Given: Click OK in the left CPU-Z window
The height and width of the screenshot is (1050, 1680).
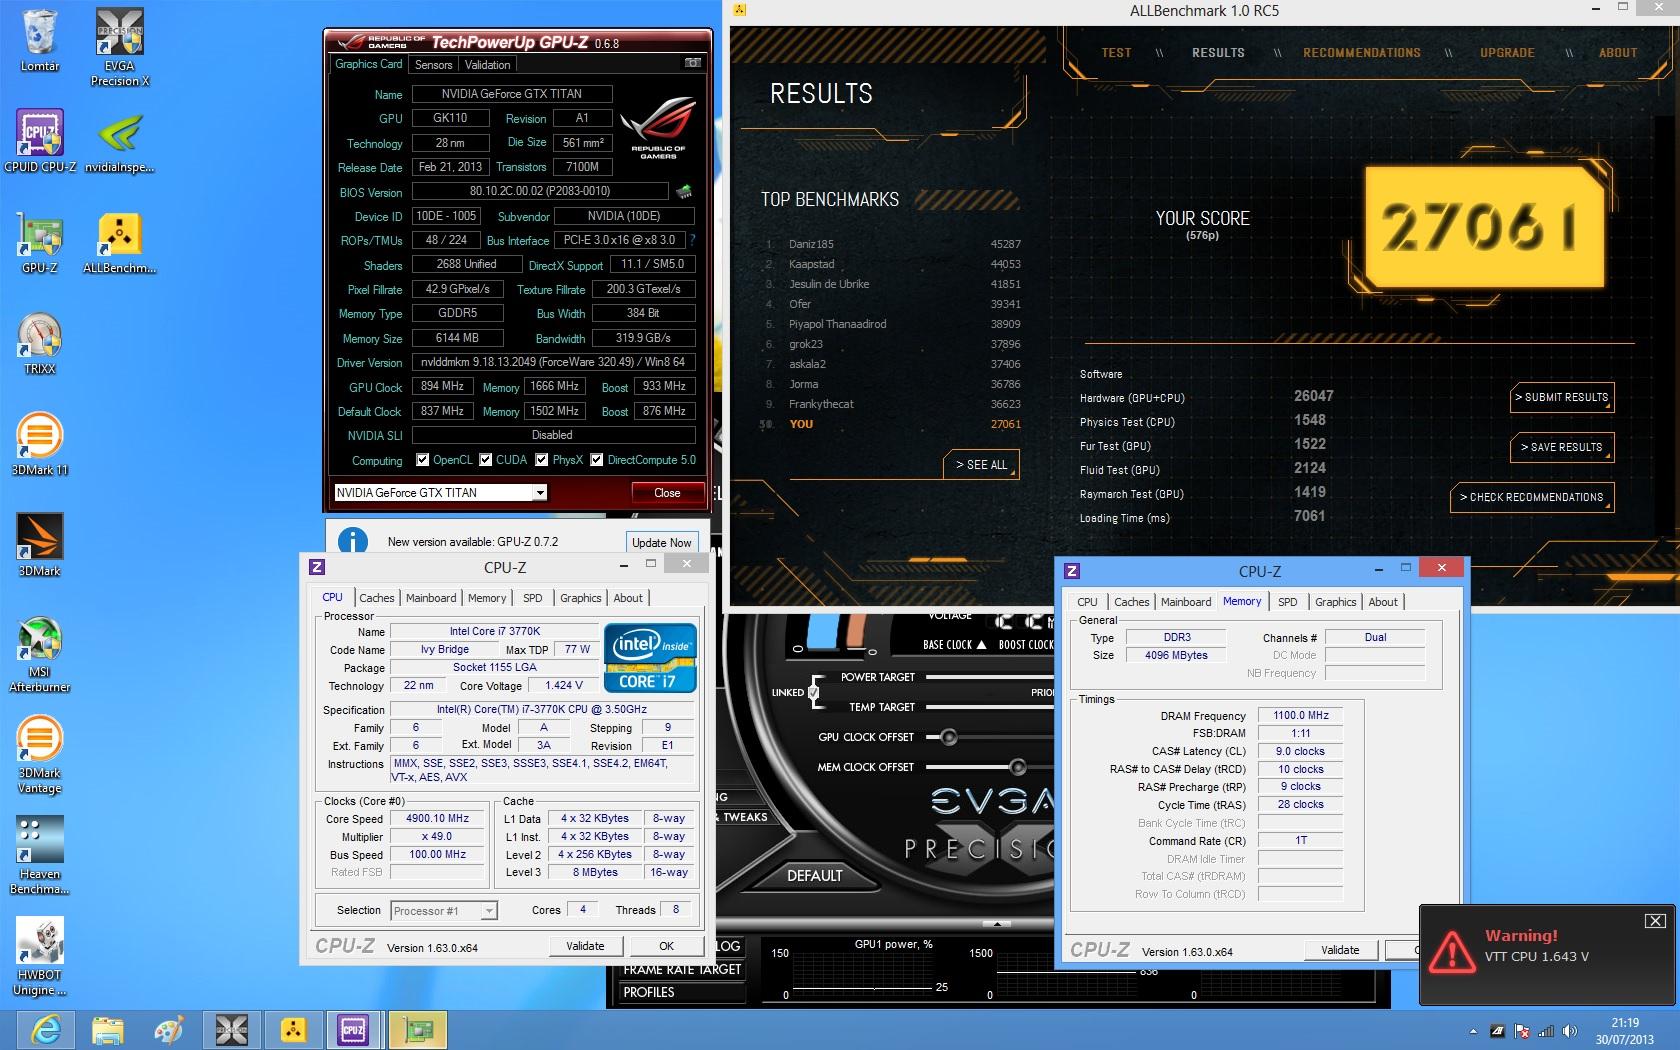Looking at the screenshot, I should [666, 946].
